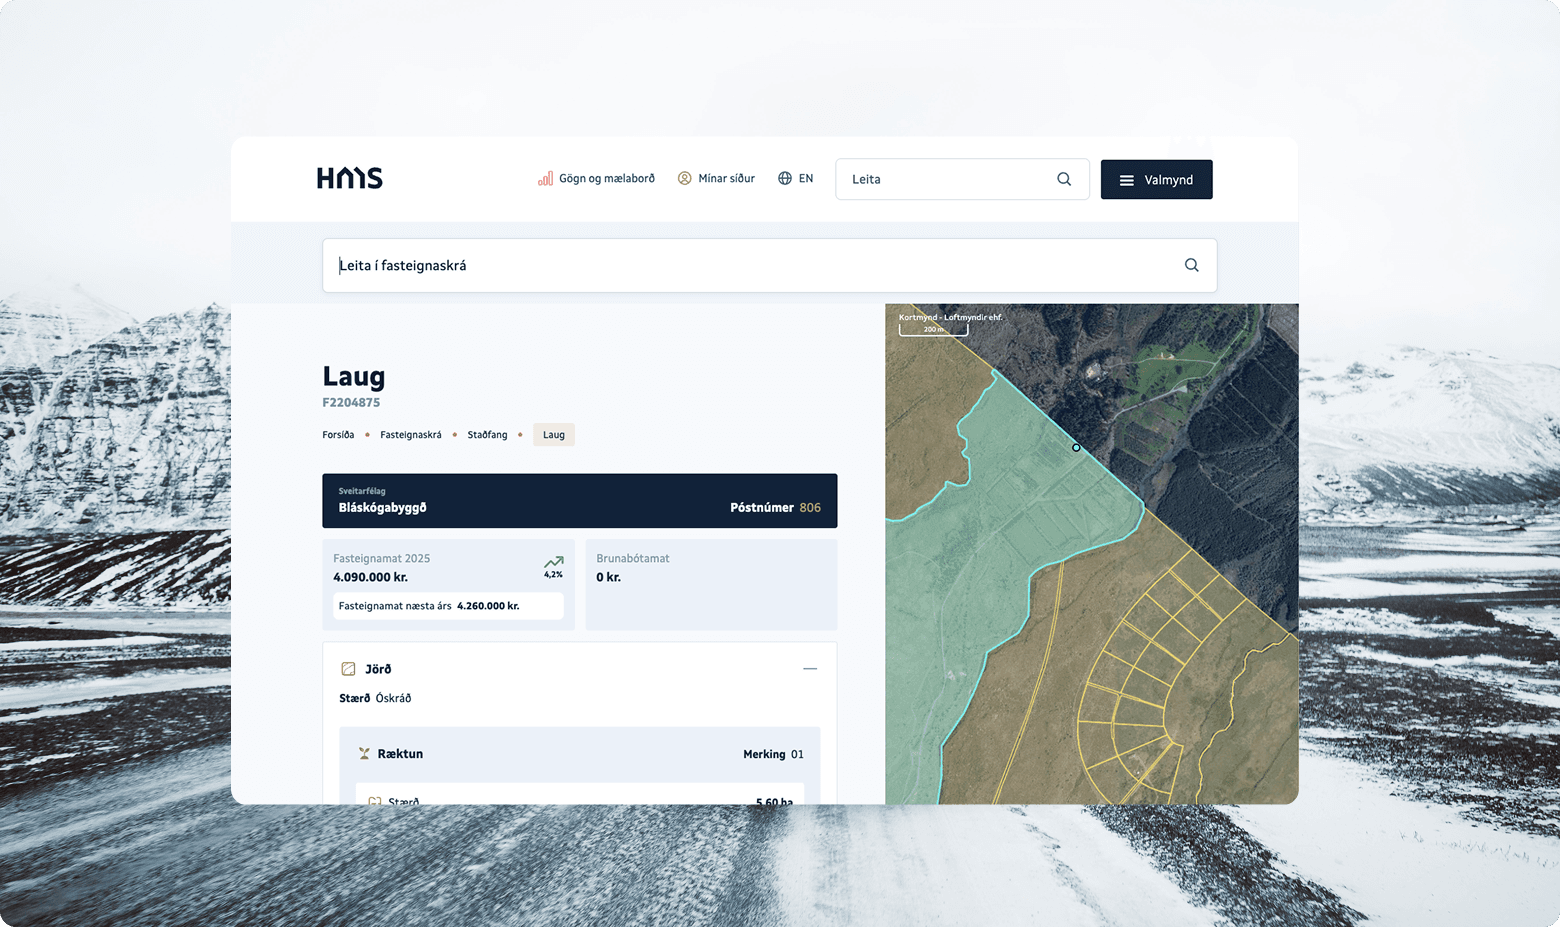The width and height of the screenshot is (1560, 927).
Task: Click the Póstnúmer 806 value
Action: click(775, 508)
